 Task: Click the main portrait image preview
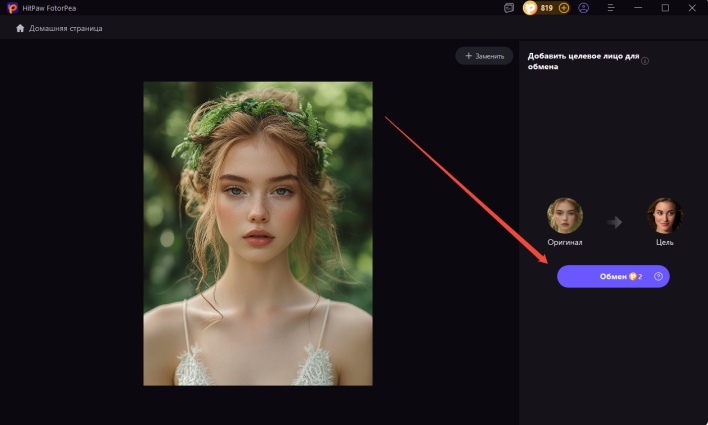[258, 233]
